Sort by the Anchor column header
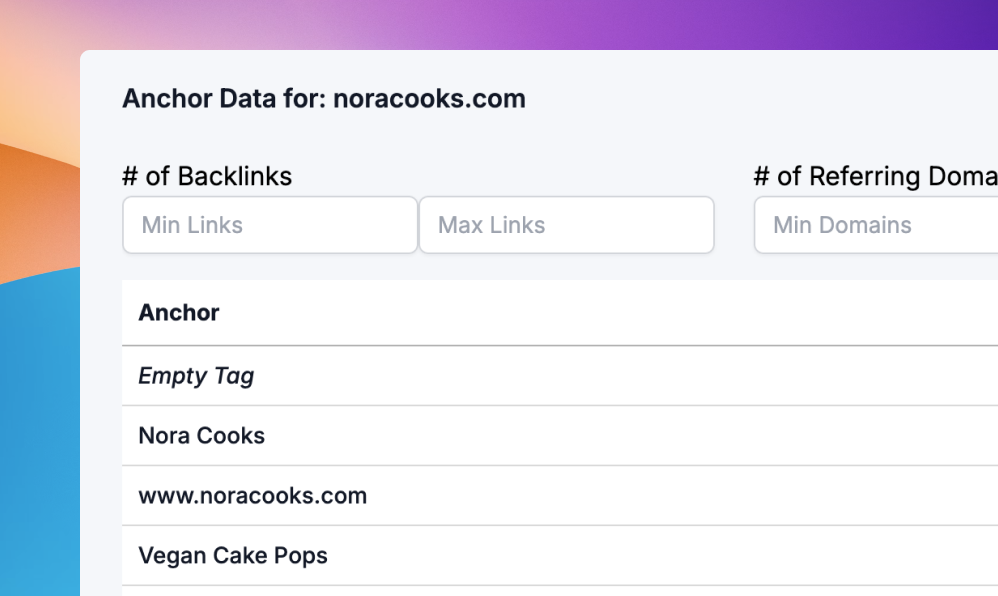The height and width of the screenshot is (596, 998). [179, 313]
